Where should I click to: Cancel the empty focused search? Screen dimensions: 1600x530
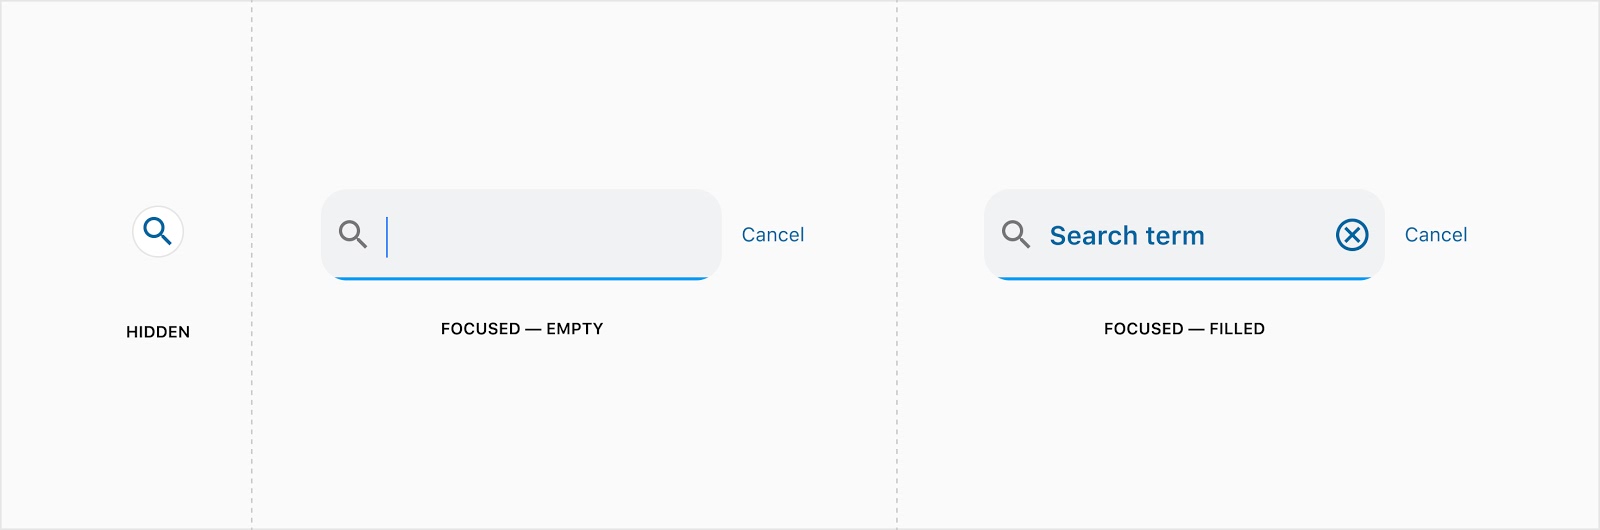(x=773, y=235)
